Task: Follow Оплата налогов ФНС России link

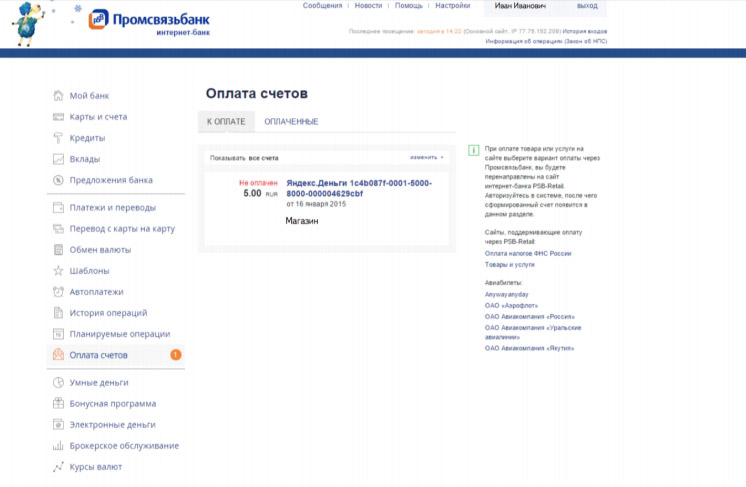Action: point(528,253)
